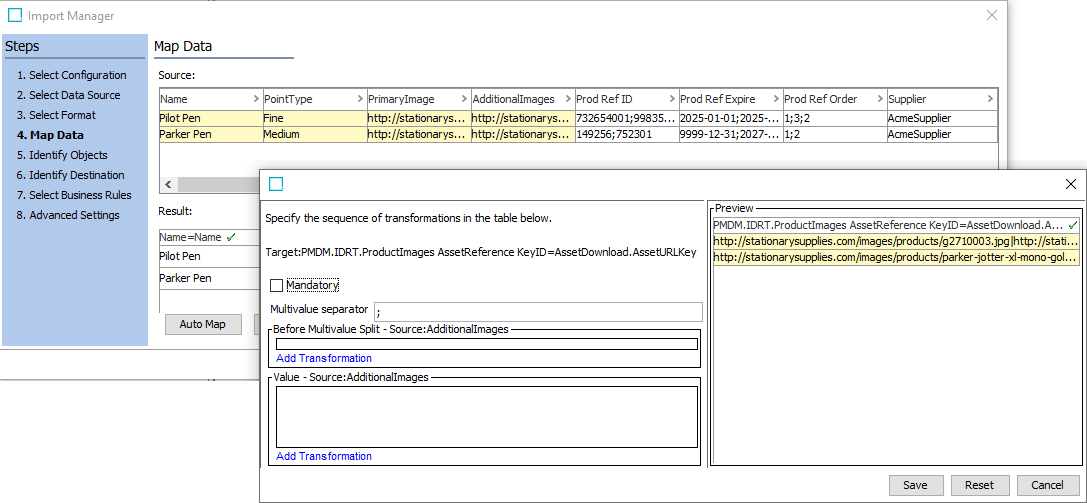This screenshot has height=503, width=1087.
Task: Click the green checkmark in Preview header
Action: (1073, 226)
